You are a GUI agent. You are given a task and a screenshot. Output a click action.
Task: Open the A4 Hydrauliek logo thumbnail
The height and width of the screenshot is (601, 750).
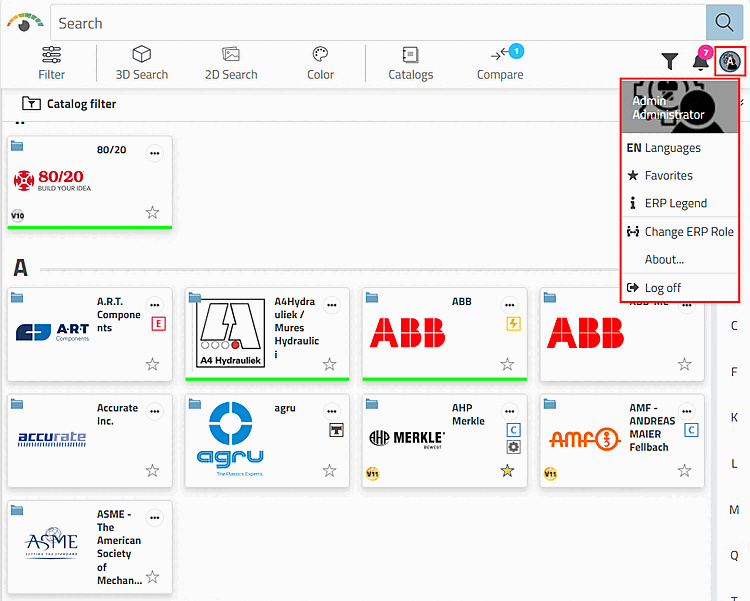coord(231,334)
